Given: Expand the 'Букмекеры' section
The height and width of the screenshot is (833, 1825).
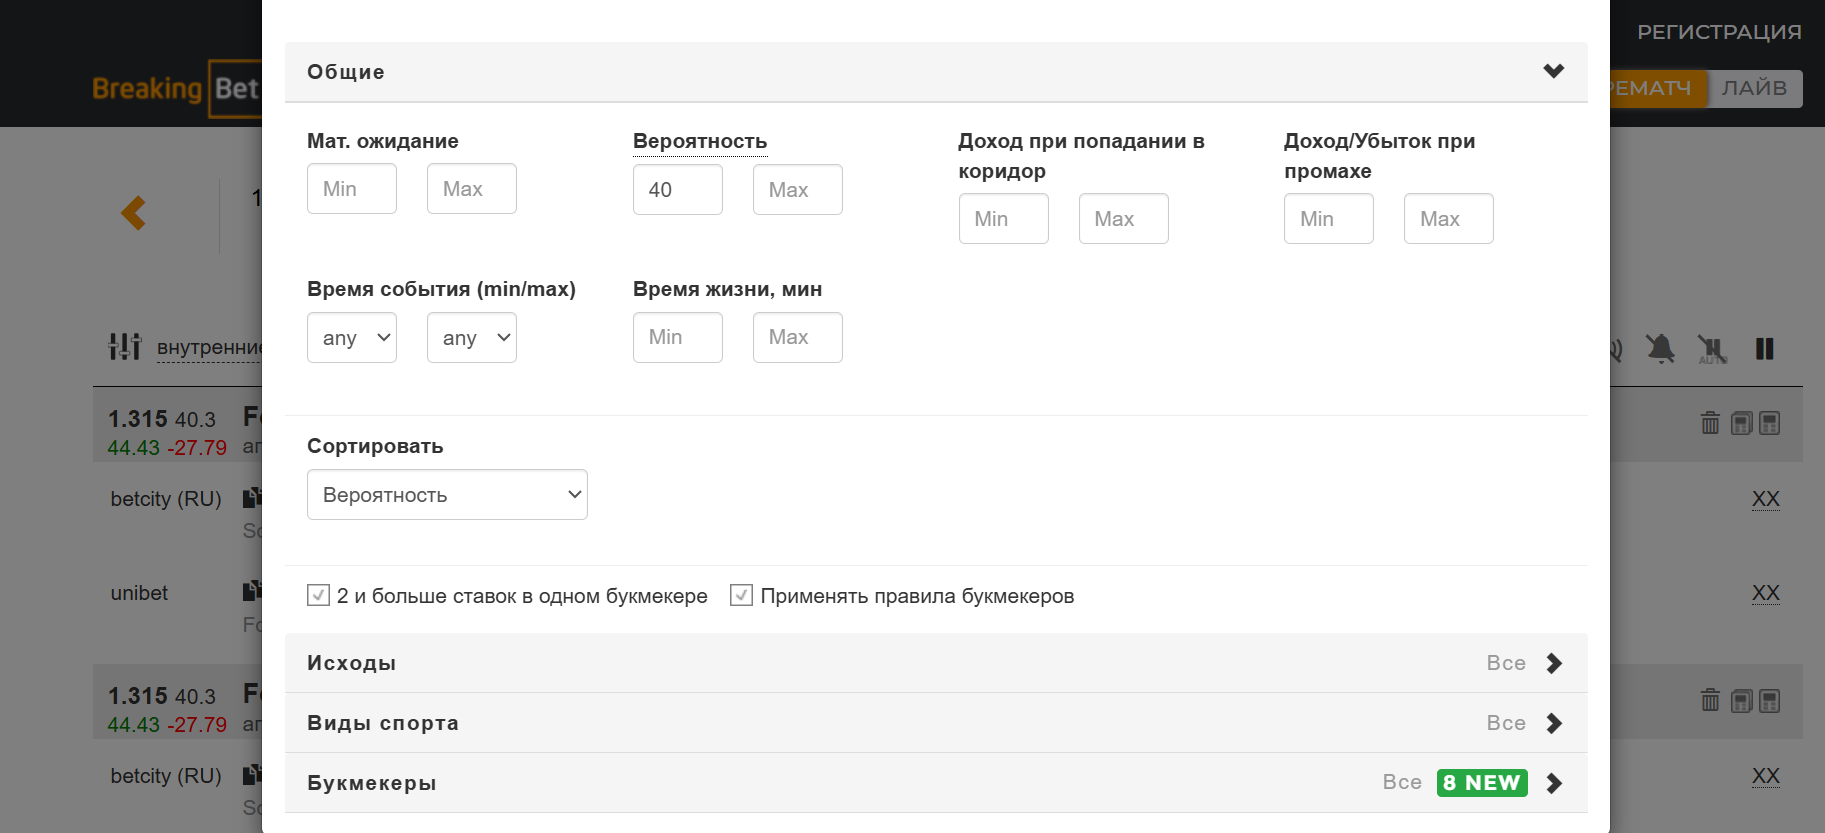Looking at the screenshot, I should coord(1553,783).
